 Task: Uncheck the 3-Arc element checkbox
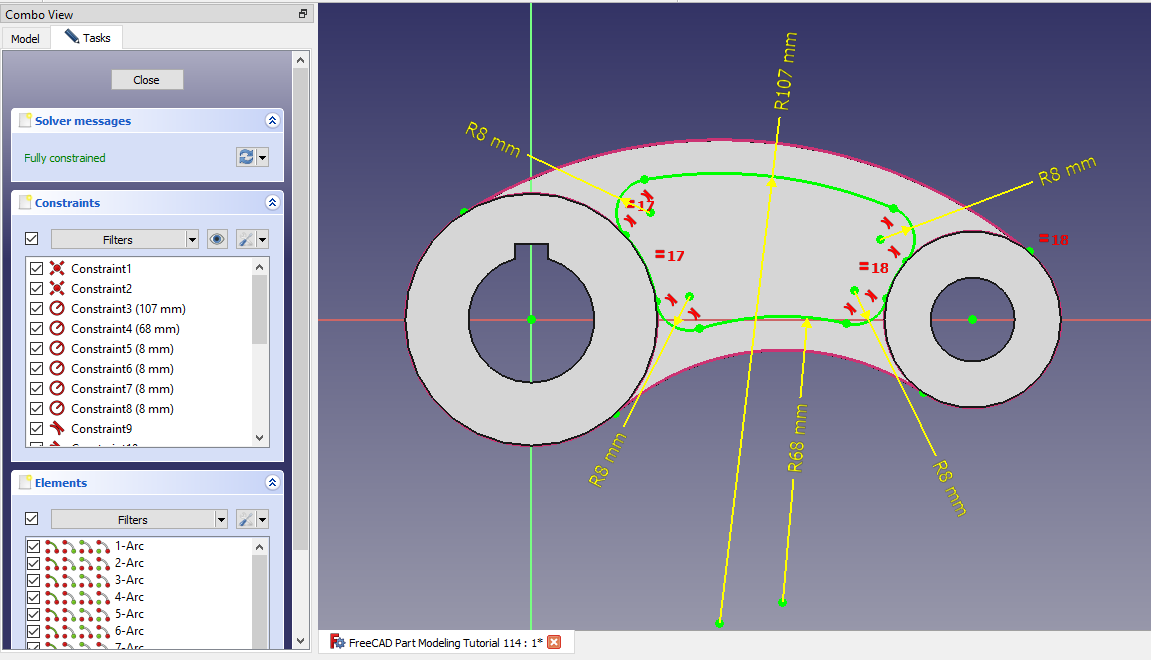[x=34, y=580]
